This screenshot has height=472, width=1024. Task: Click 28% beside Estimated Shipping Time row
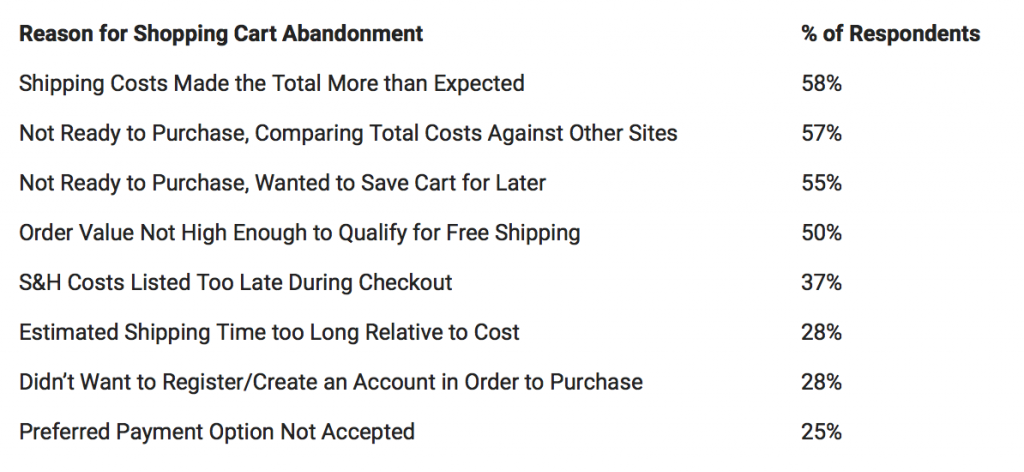pos(822,332)
